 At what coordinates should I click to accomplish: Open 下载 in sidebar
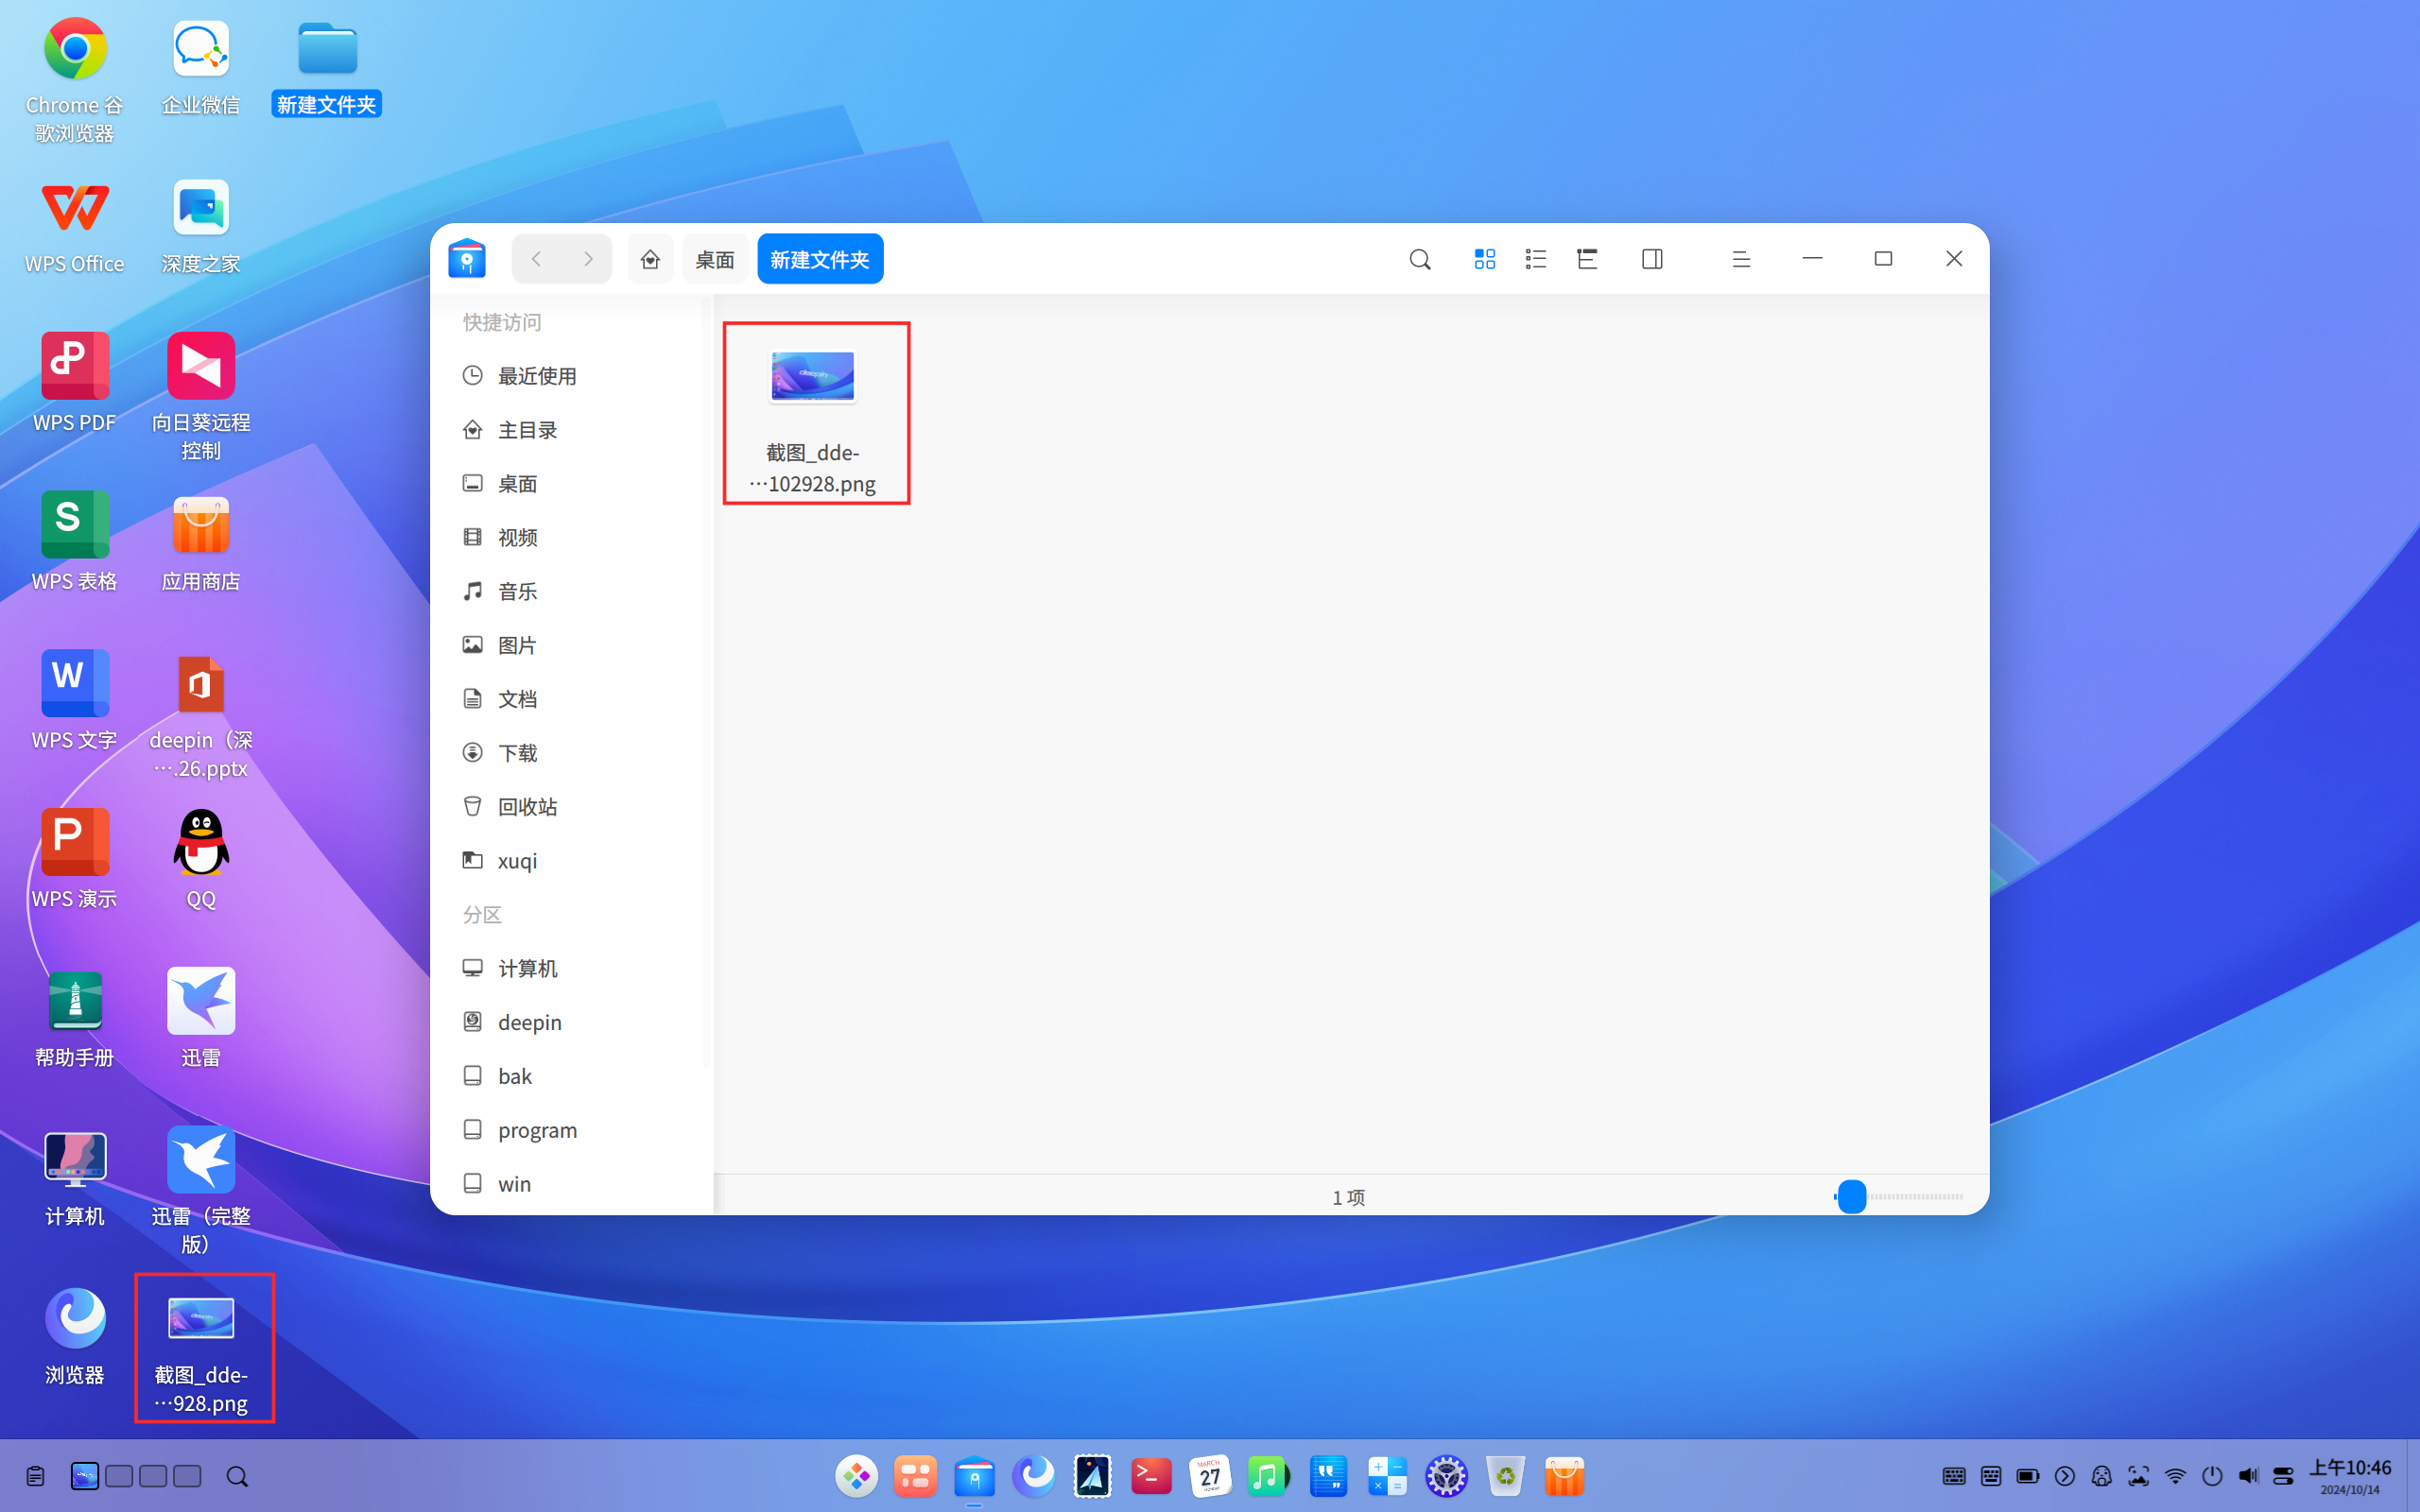coord(572,753)
